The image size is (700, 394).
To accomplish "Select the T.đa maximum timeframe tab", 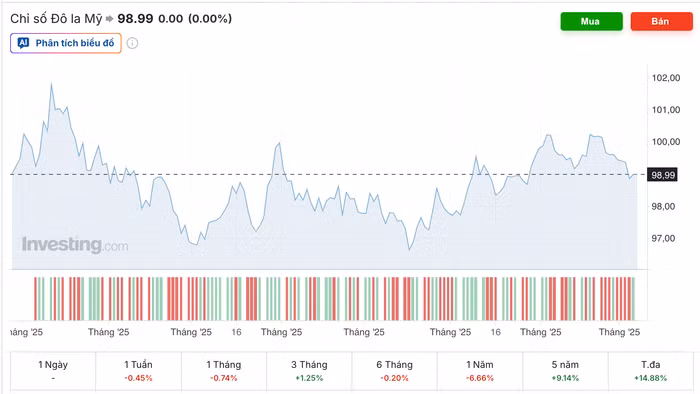I will point(650,371).
